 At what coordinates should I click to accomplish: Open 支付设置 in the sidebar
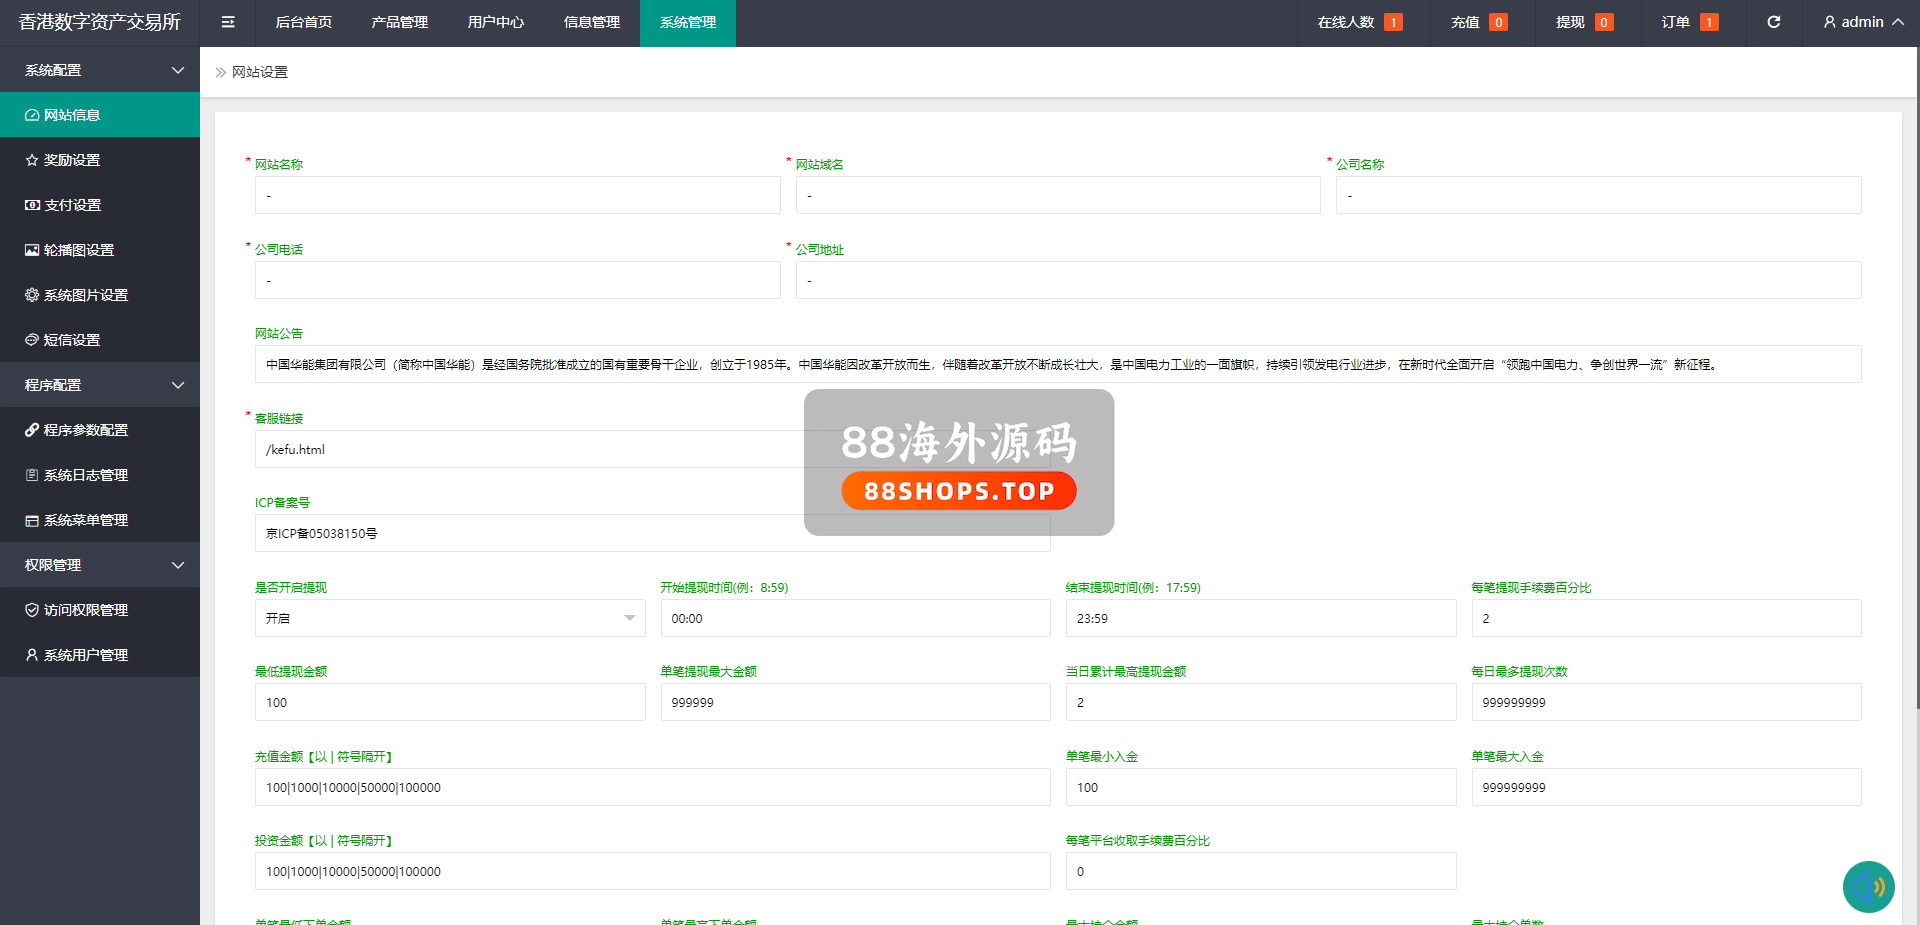click(x=72, y=205)
